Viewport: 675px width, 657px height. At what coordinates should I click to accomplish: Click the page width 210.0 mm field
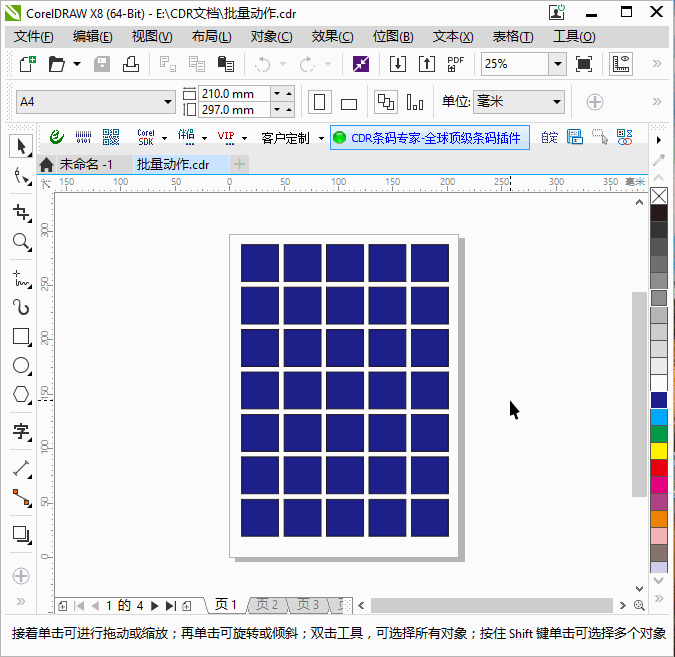click(234, 94)
